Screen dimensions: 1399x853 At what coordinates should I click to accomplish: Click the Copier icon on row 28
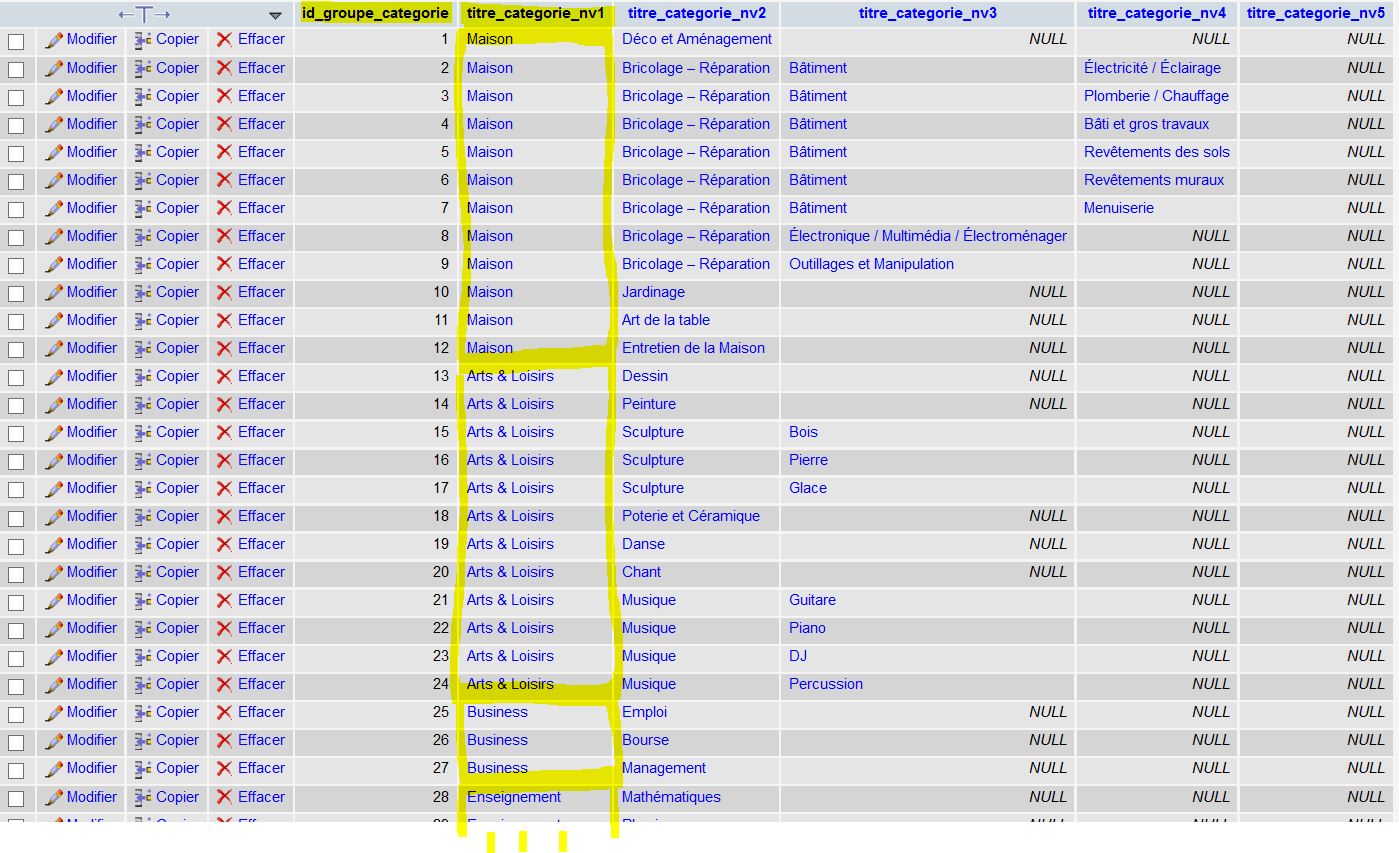point(143,797)
